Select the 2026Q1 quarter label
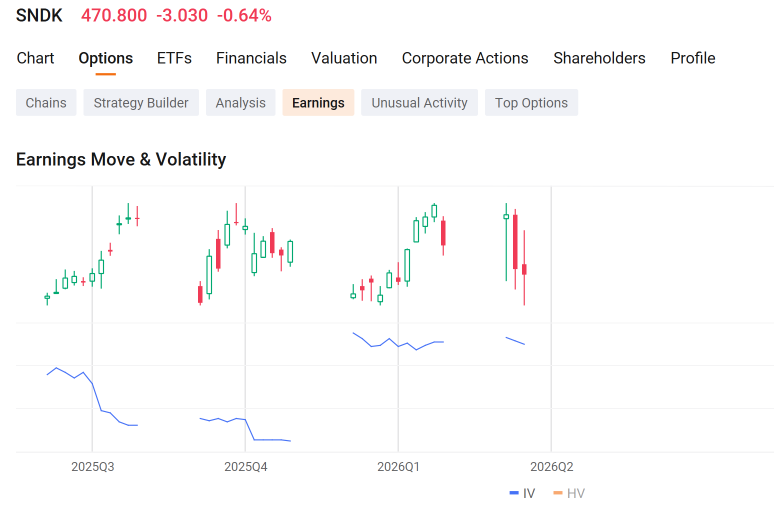 point(398,467)
